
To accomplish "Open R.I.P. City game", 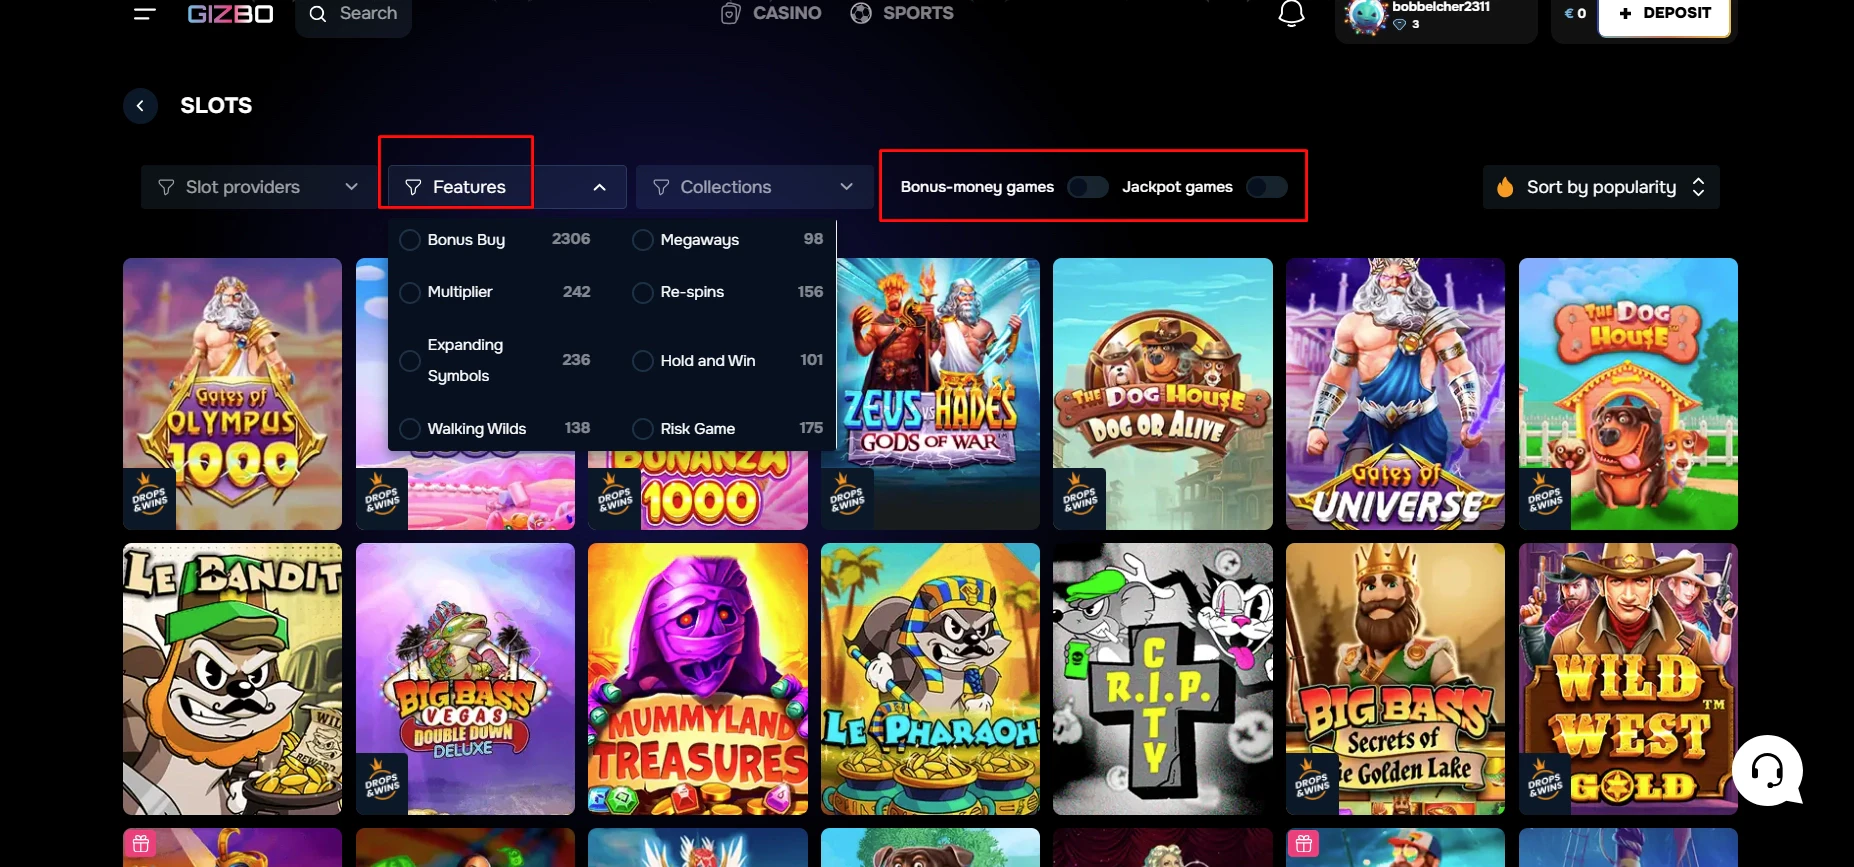I will pos(1163,679).
